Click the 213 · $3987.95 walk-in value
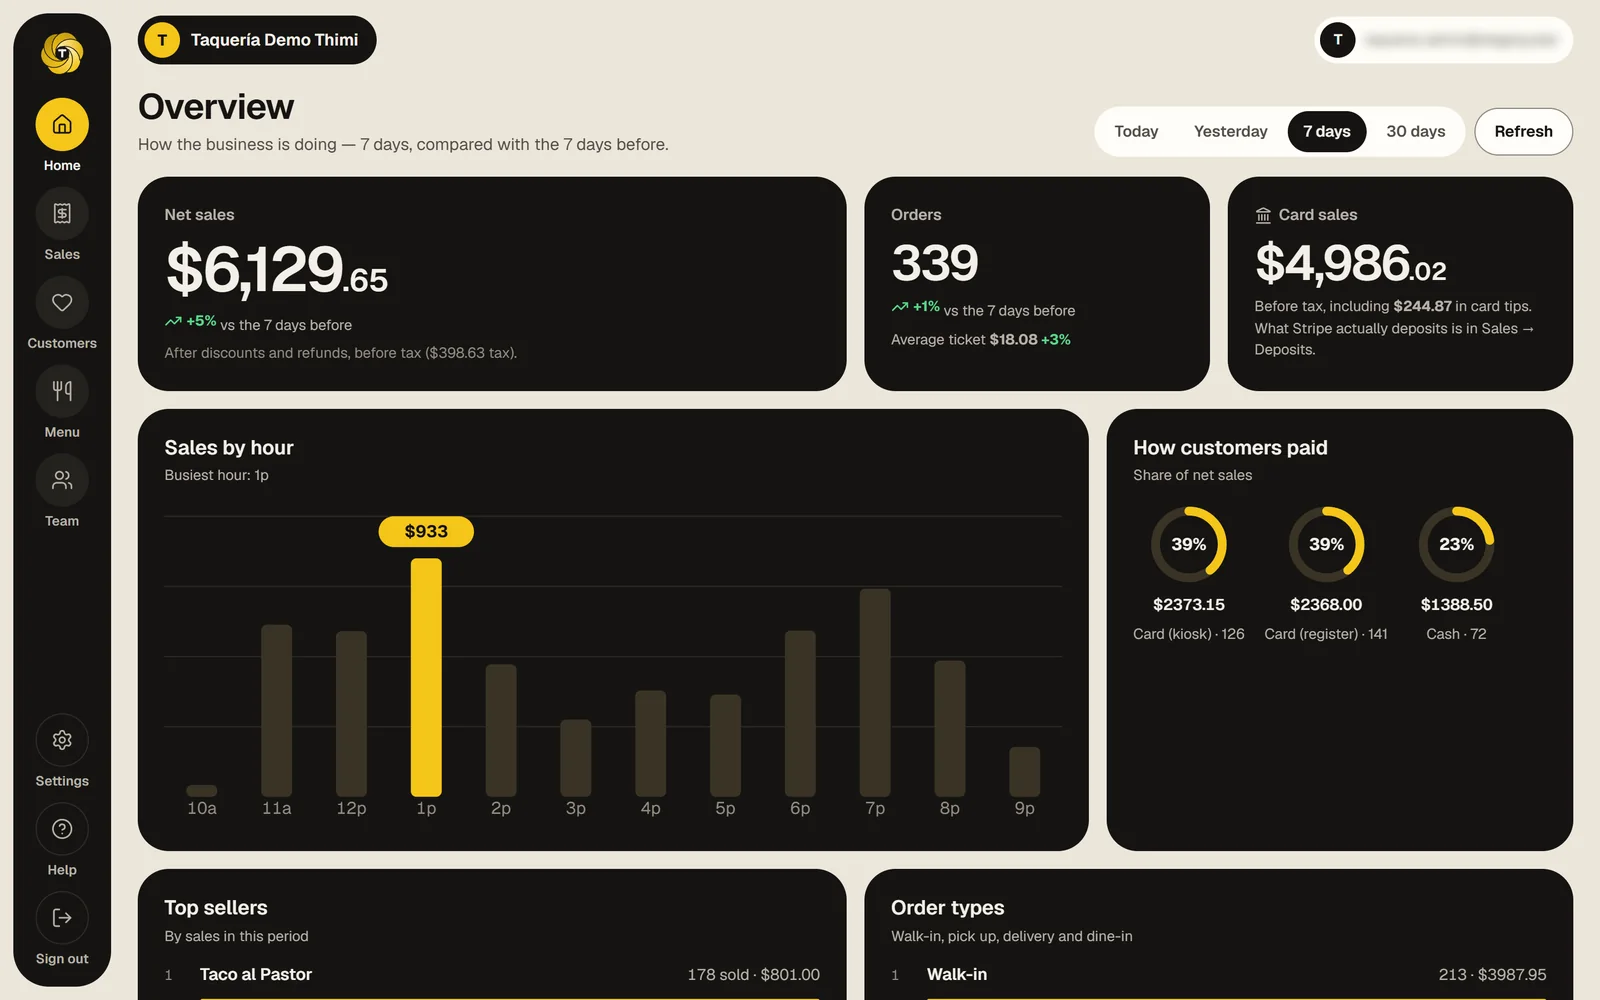The width and height of the screenshot is (1600, 1000). 1493,975
